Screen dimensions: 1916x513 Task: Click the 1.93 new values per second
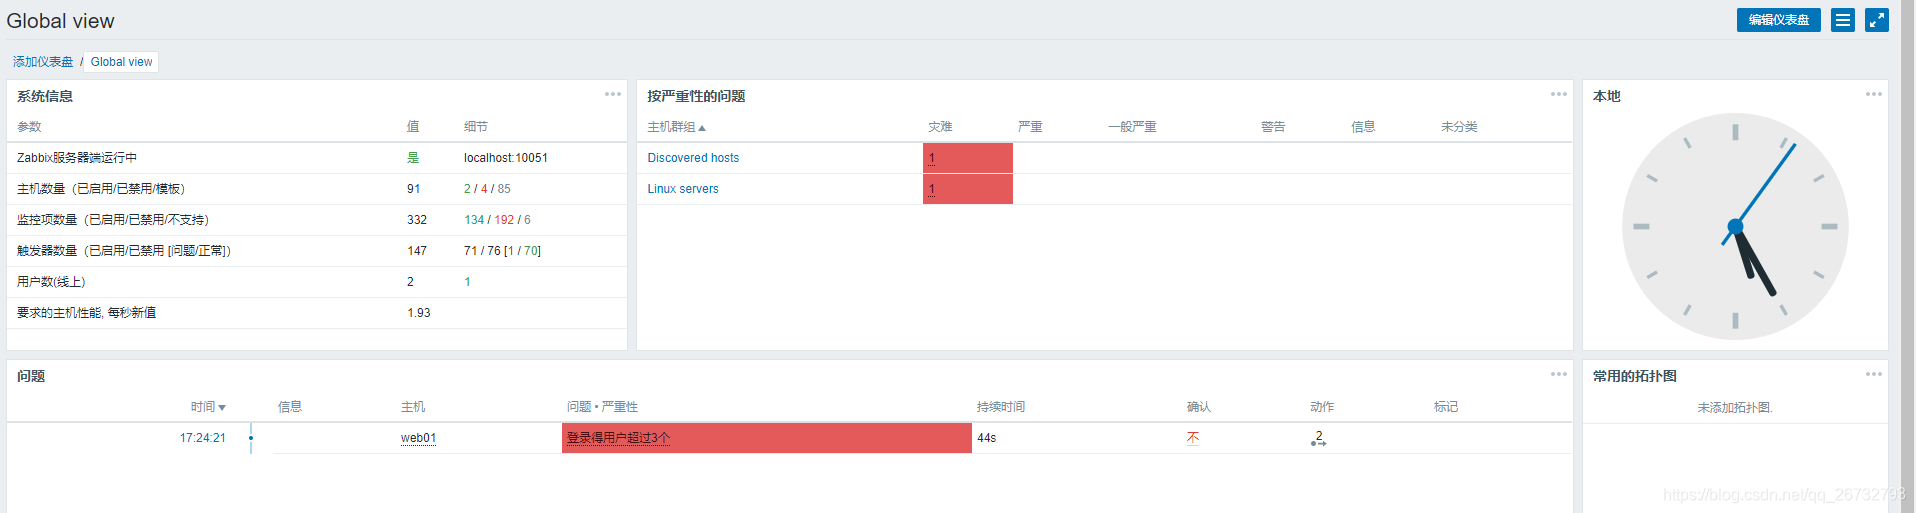pyautogui.click(x=419, y=313)
